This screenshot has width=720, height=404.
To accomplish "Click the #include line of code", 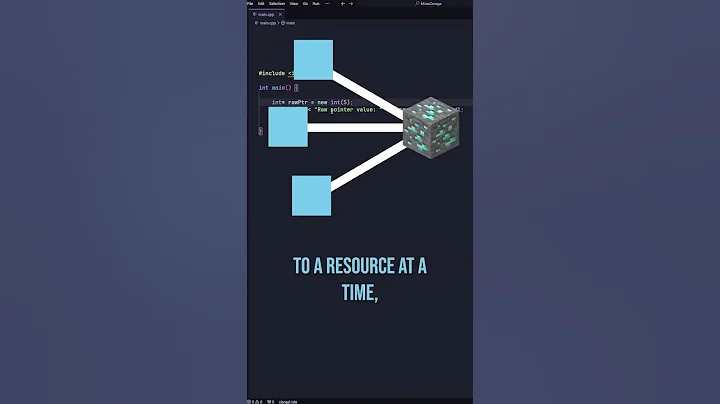I will tap(276, 73).
